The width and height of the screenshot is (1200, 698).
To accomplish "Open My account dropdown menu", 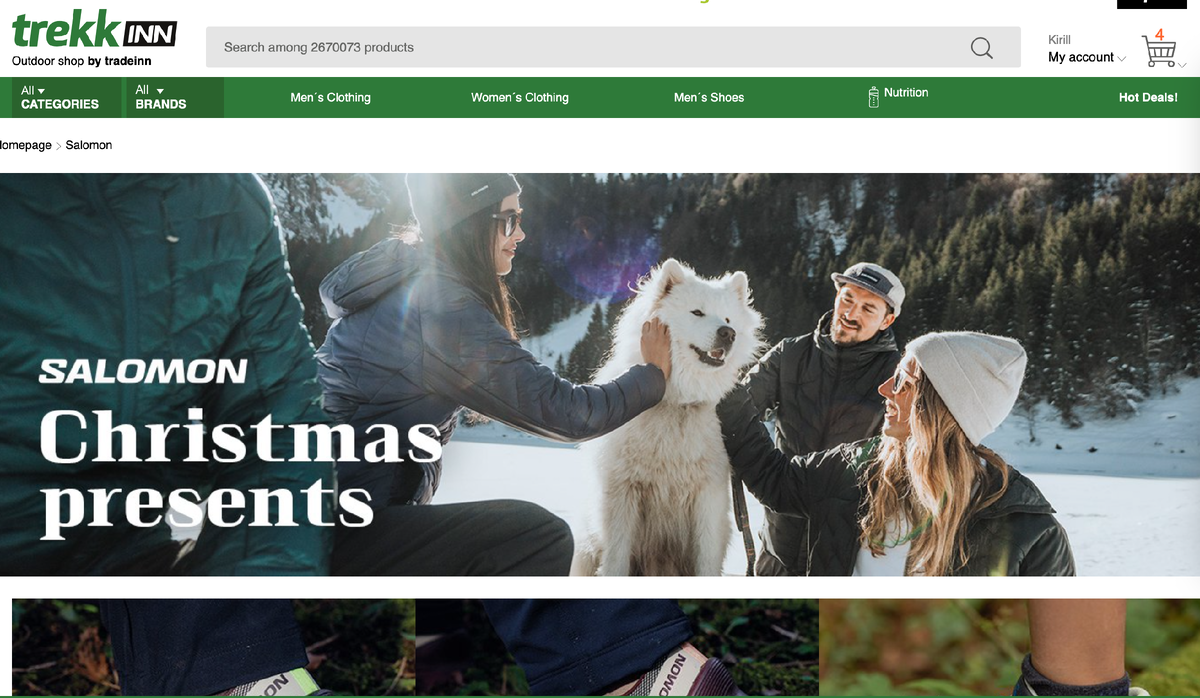I will click(x=1087, y=57).
